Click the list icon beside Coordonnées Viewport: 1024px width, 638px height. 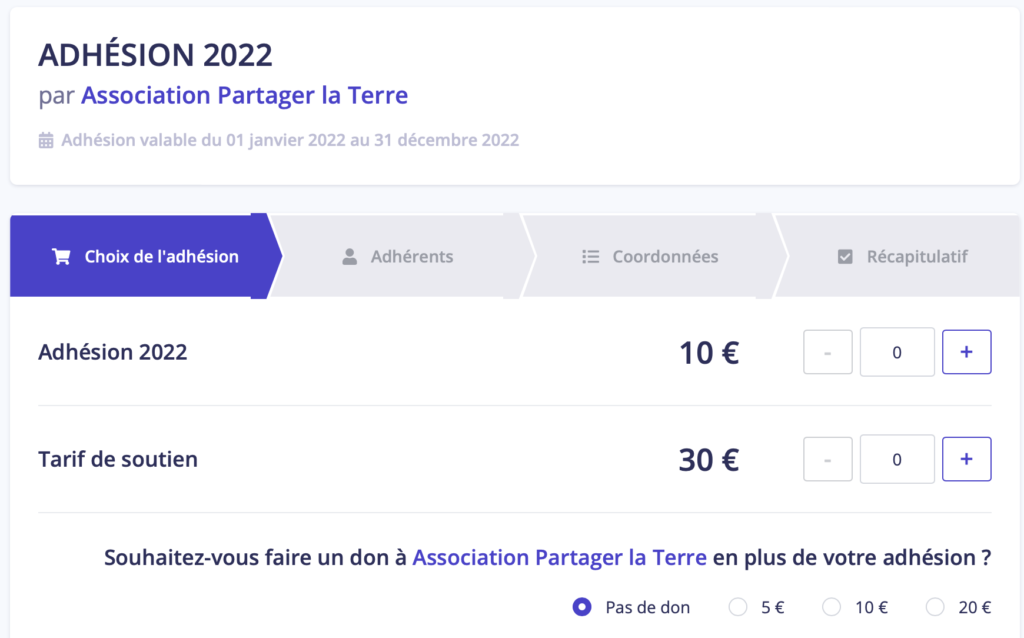tap(590, 257)
